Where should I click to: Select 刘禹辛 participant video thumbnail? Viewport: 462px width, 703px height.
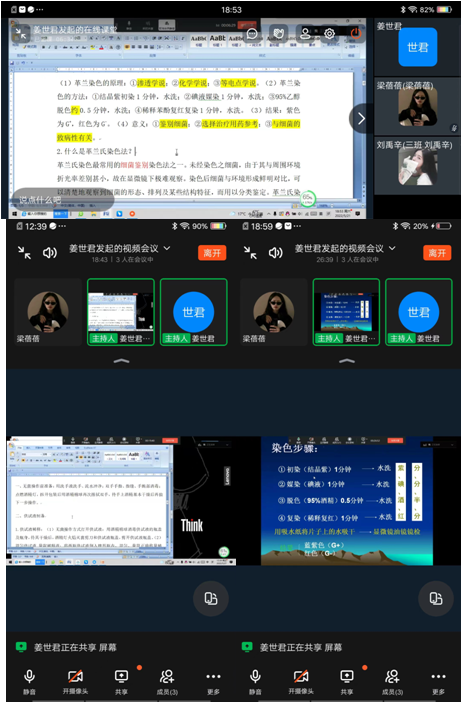[x=418, y=165]
